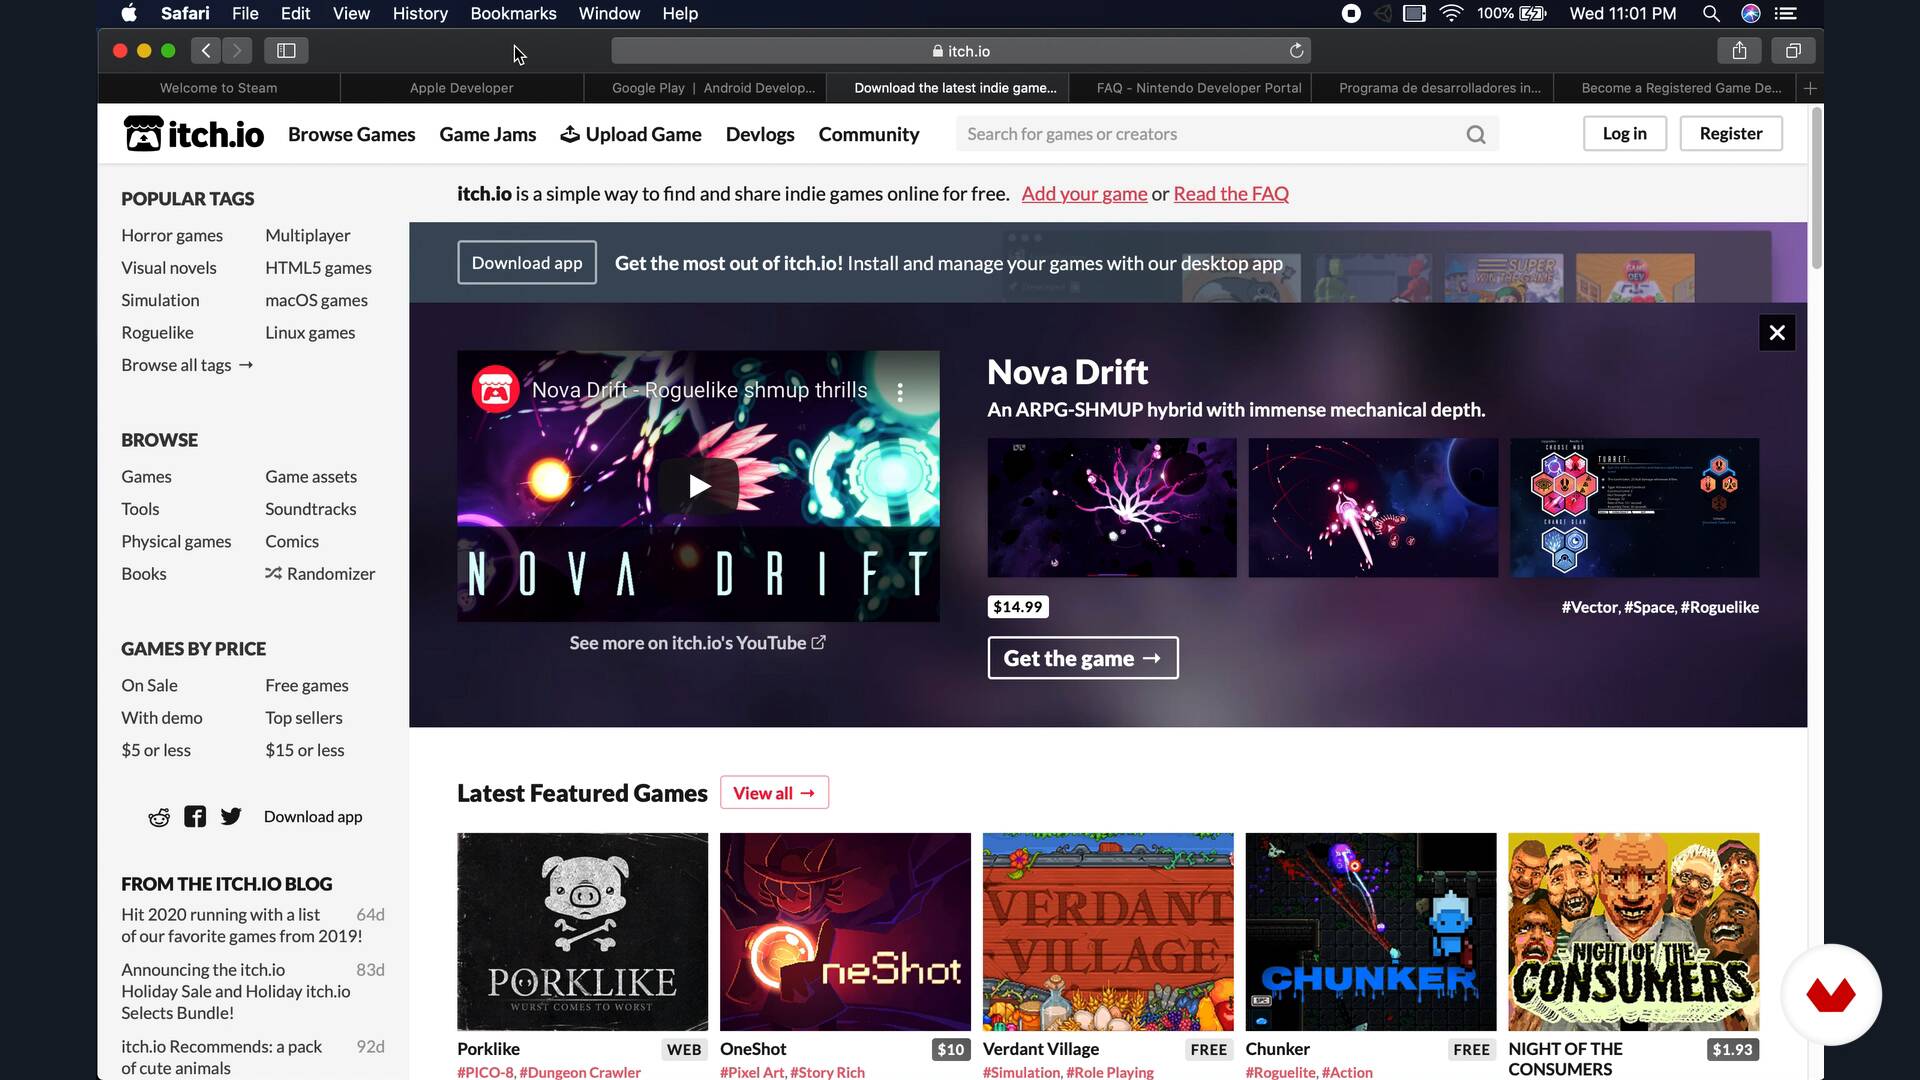This screenshot has height=1080, width=1920.
Task: Click the Log in button
Action: (x=1624, y=134)
